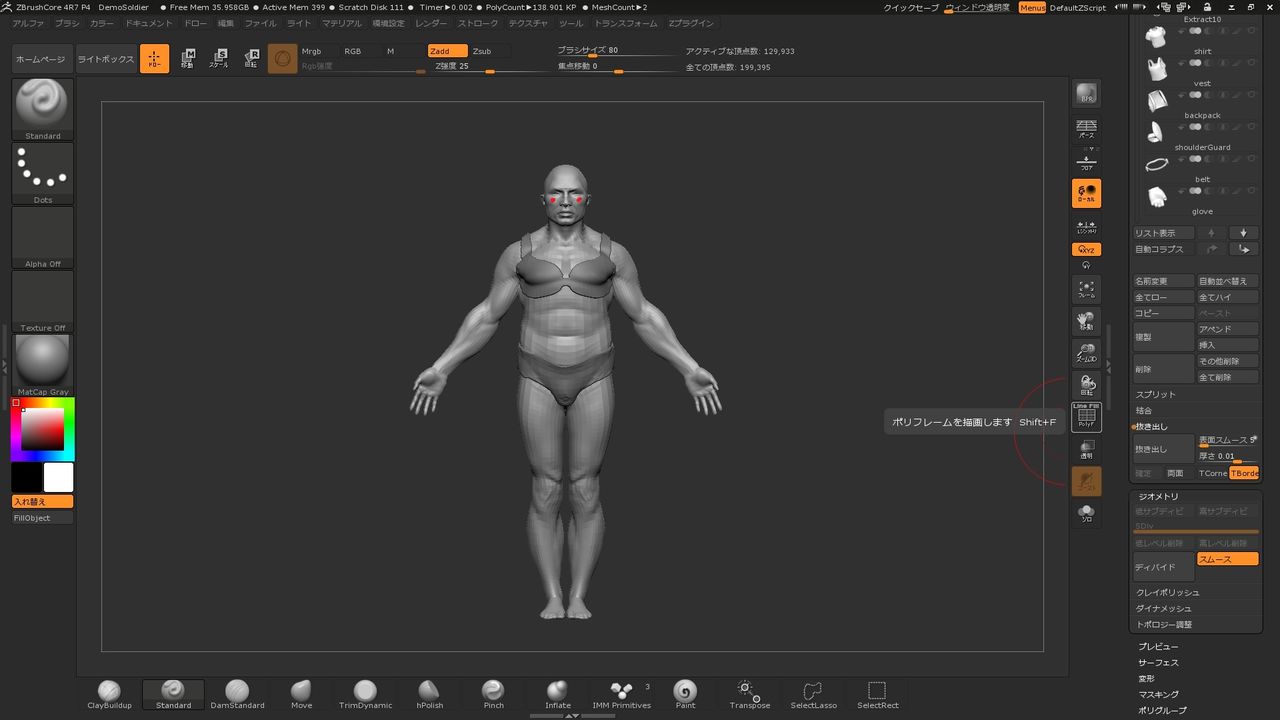Click the ライトボックス button
This screenshot has width=1280, height=720.
click(106, 59)
